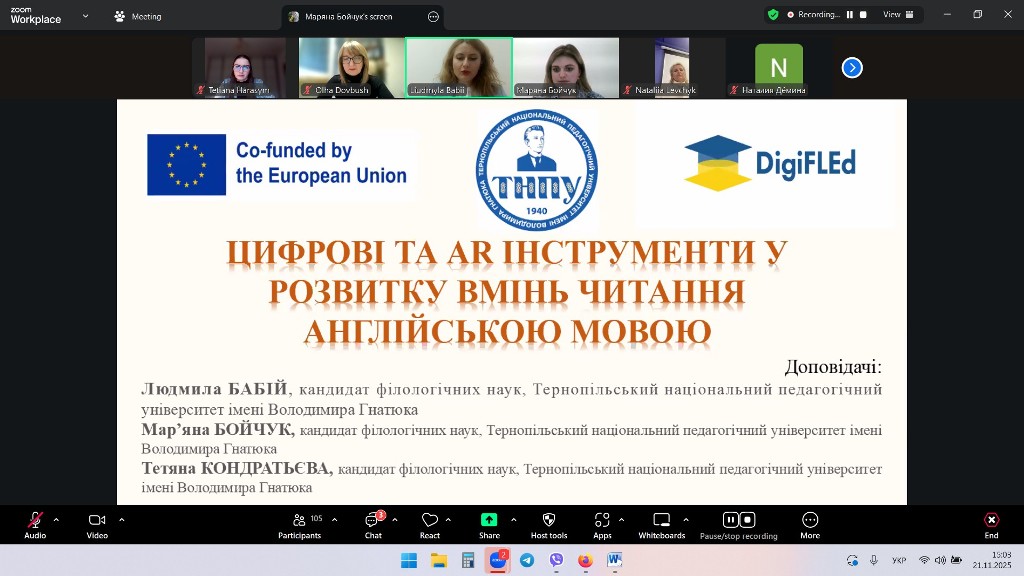
Task: Switch to the Meeting tab
Action: pos(138,16)
